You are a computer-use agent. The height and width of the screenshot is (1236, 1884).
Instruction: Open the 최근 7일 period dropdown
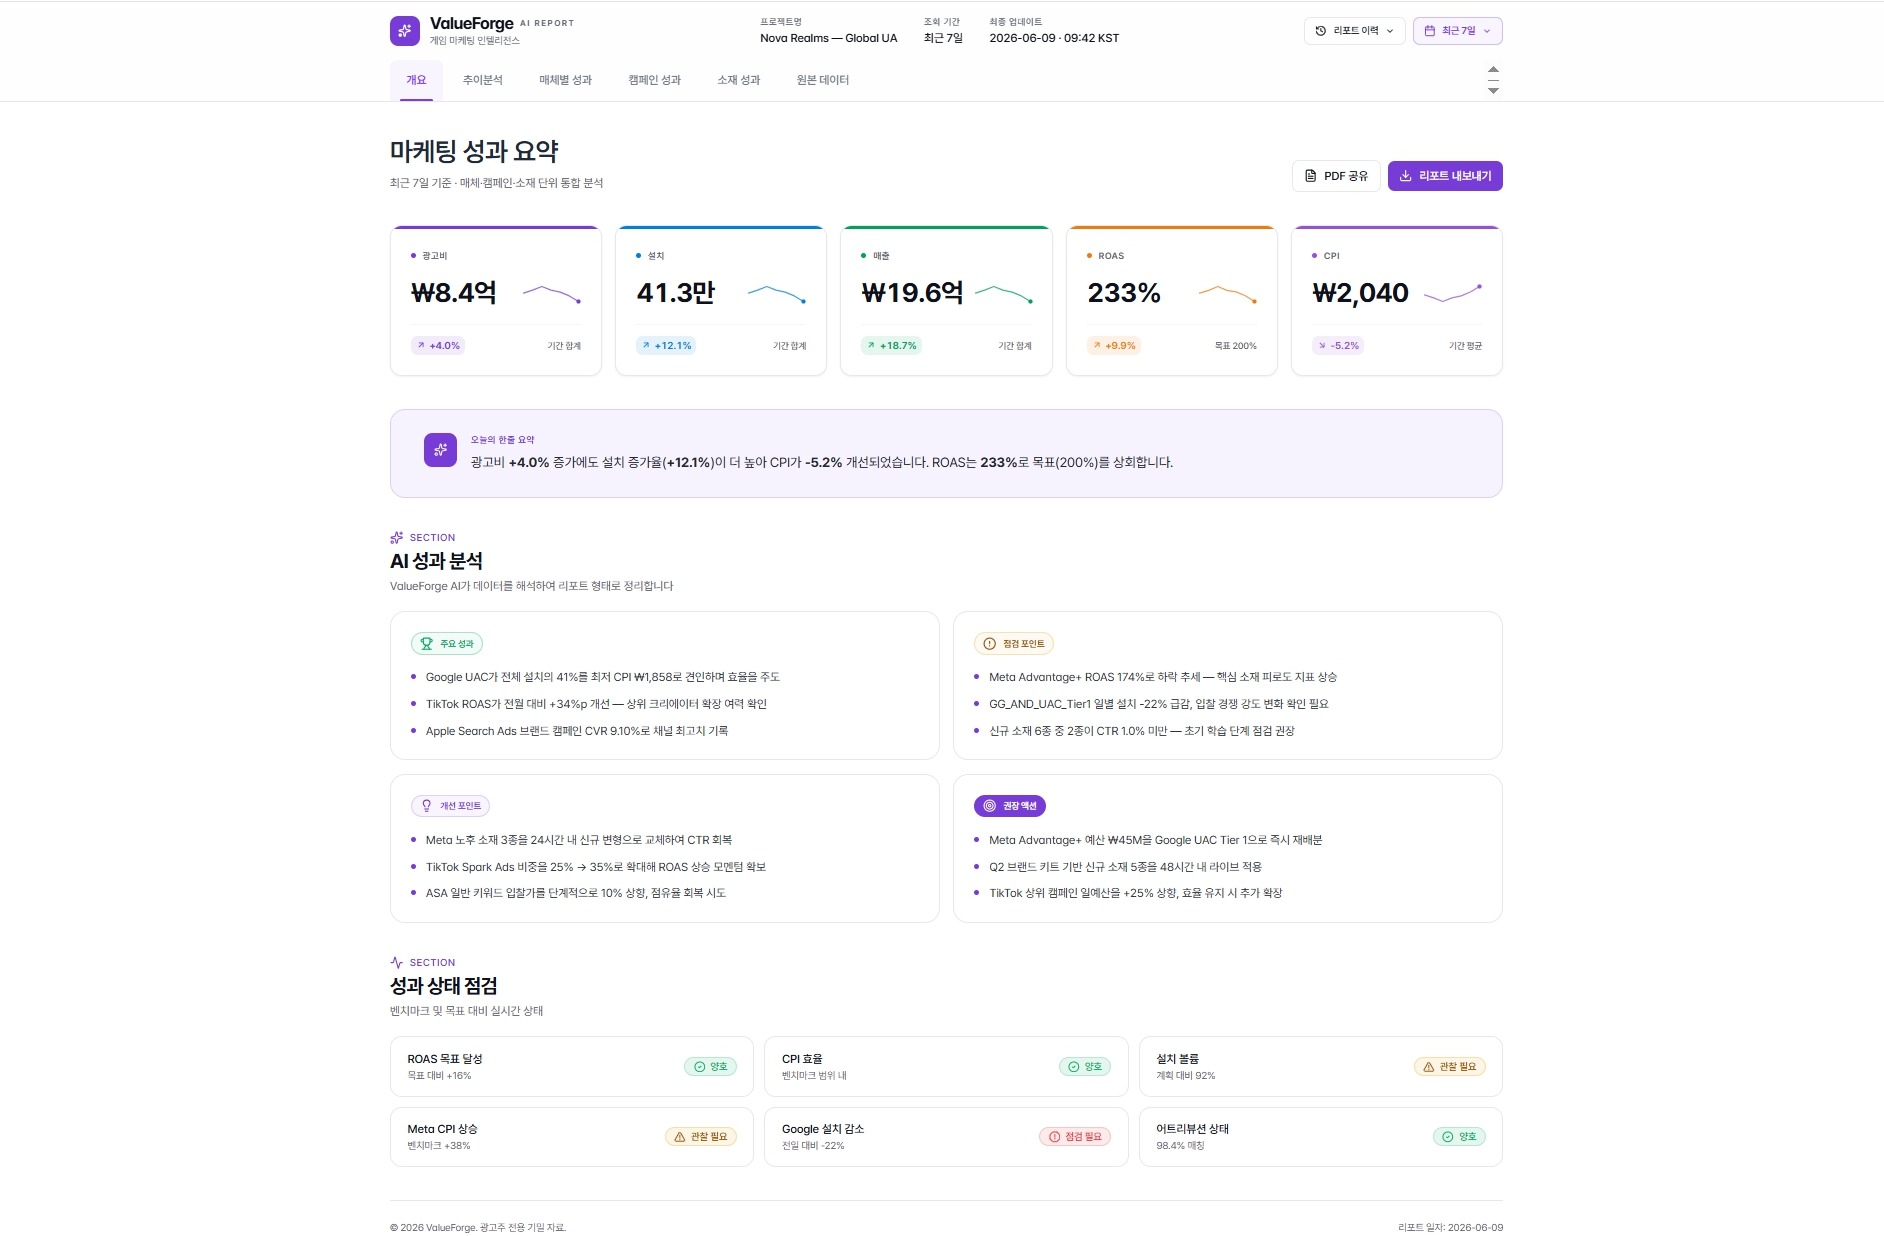click(1457, 31)
